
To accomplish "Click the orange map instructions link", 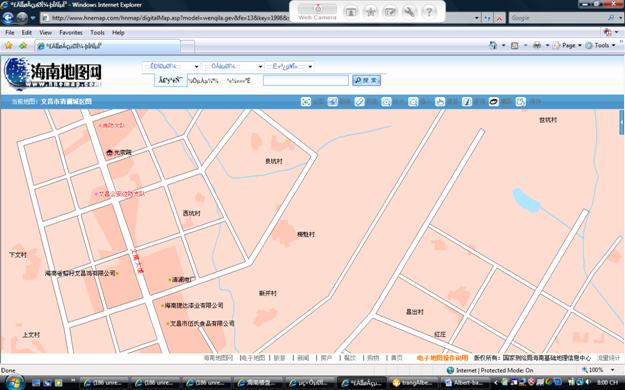I will tap(442, 358).
